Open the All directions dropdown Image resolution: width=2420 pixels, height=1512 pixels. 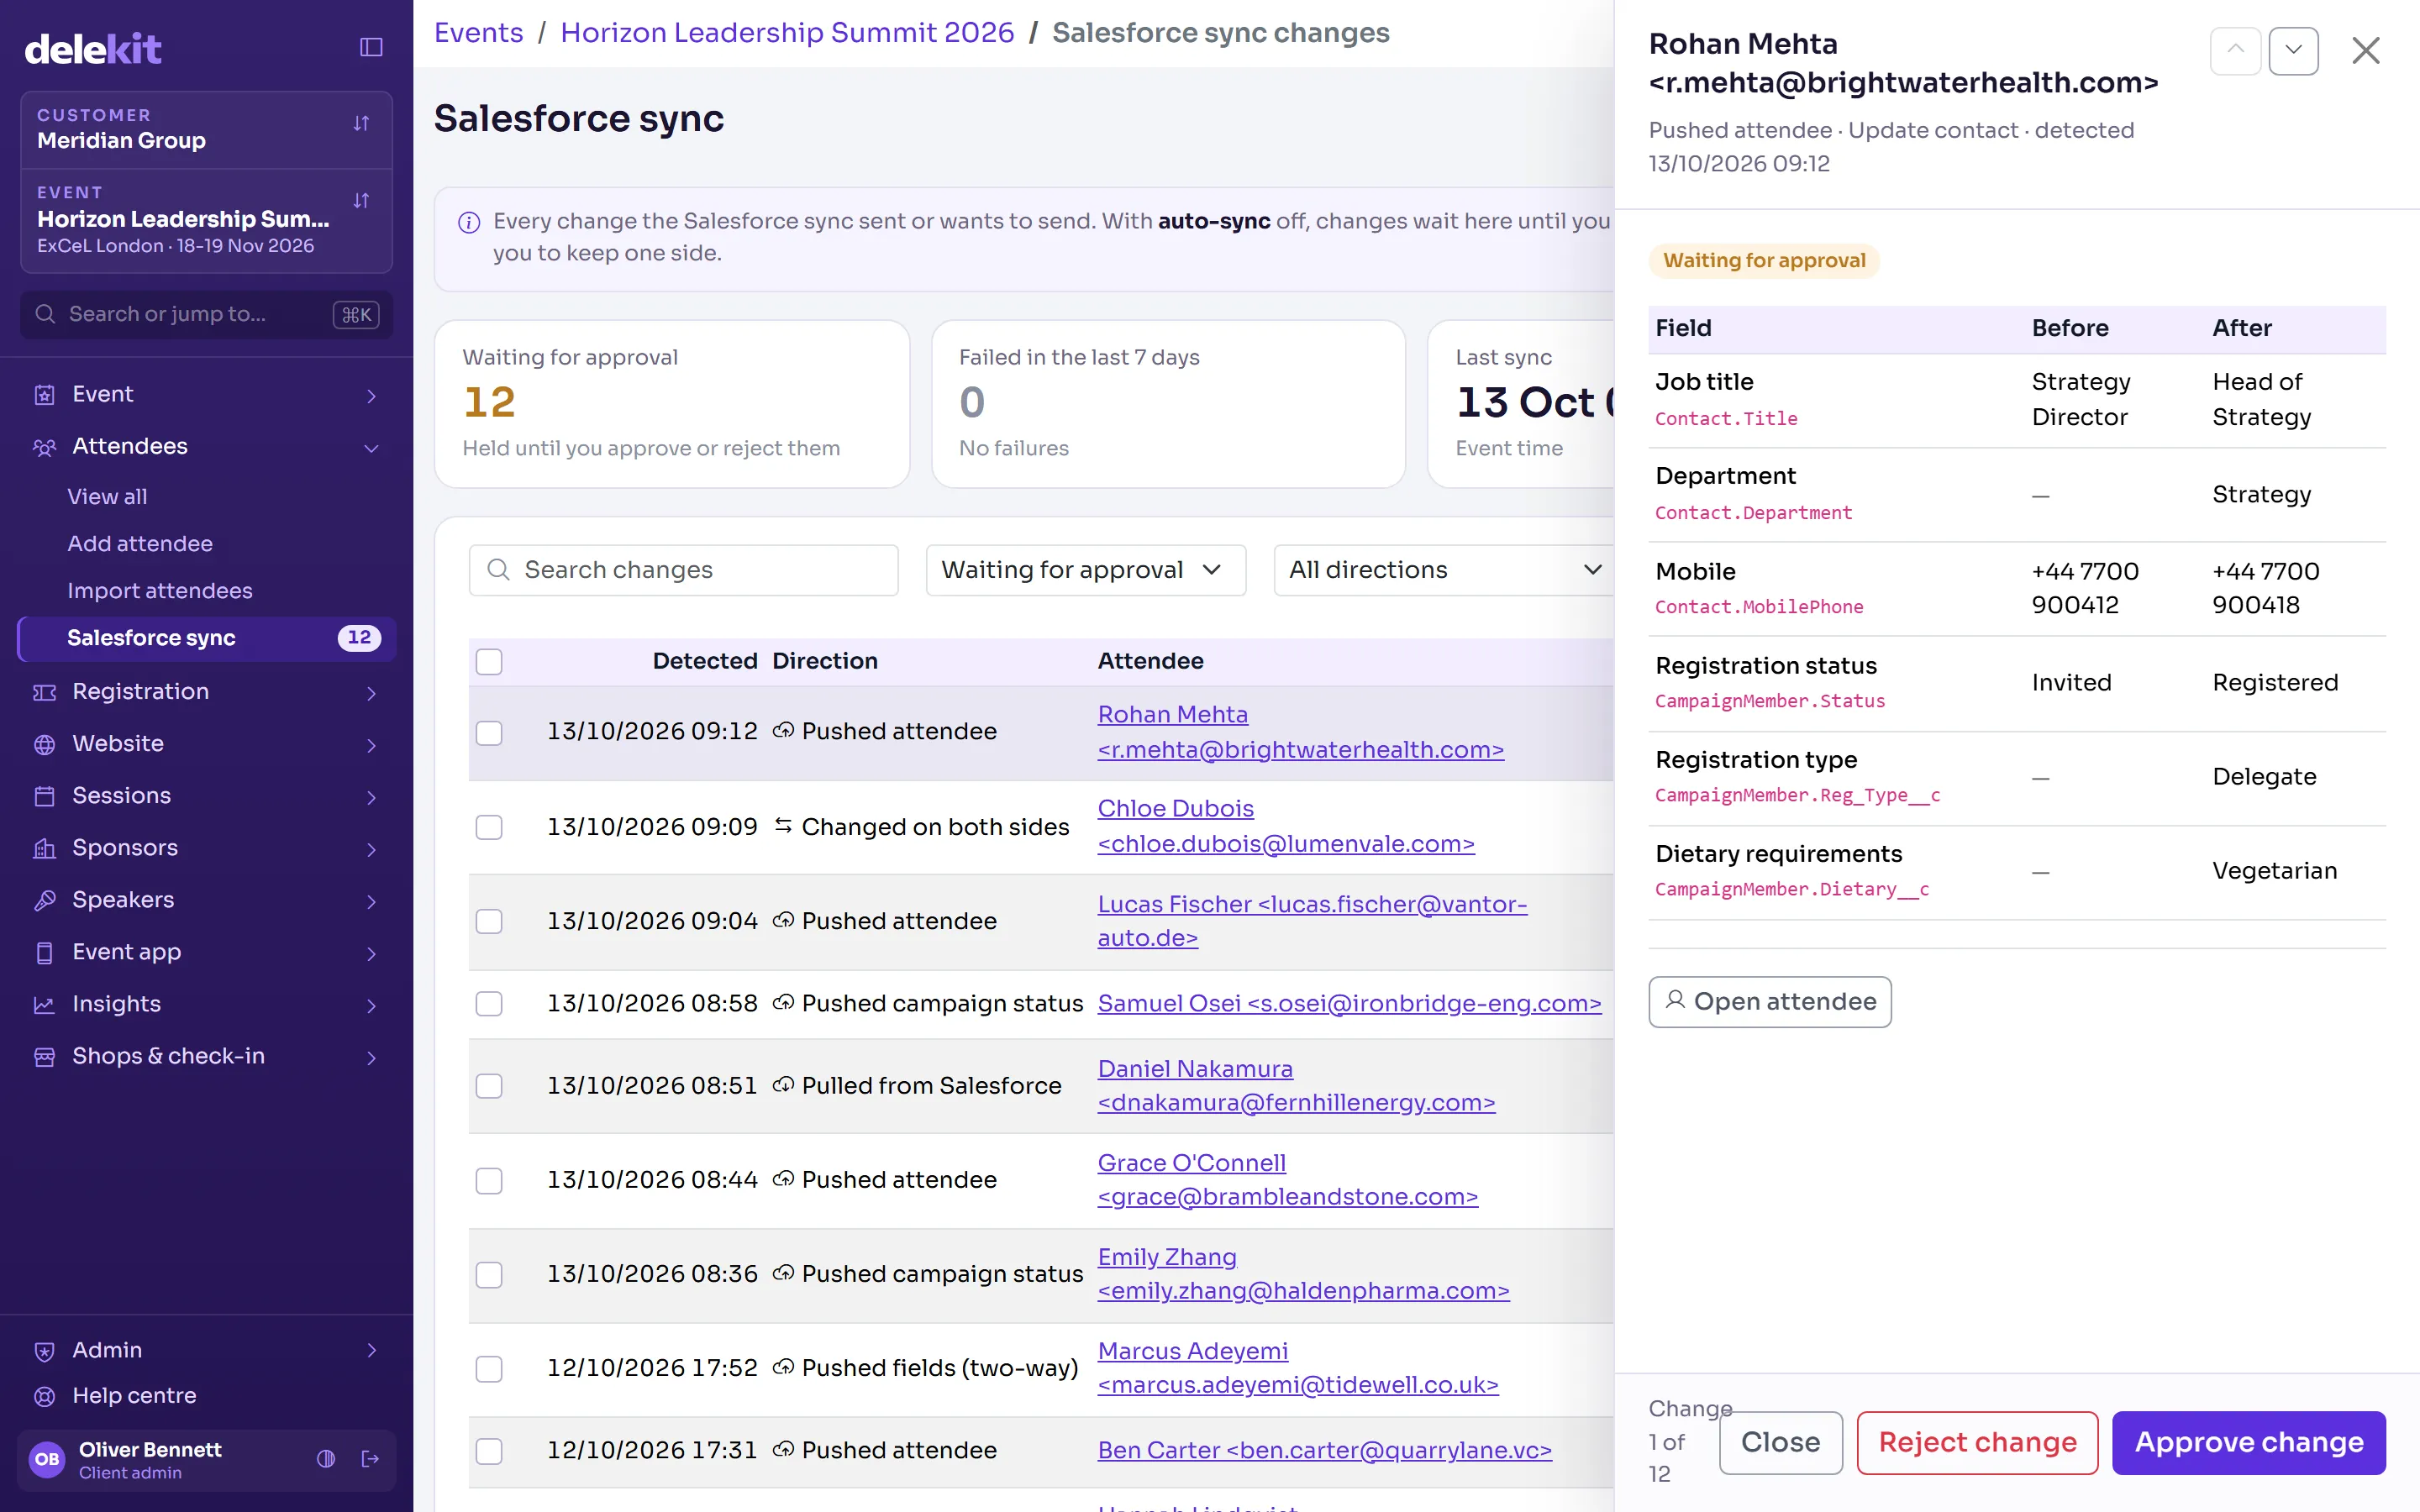click(x=1444, y=570)
